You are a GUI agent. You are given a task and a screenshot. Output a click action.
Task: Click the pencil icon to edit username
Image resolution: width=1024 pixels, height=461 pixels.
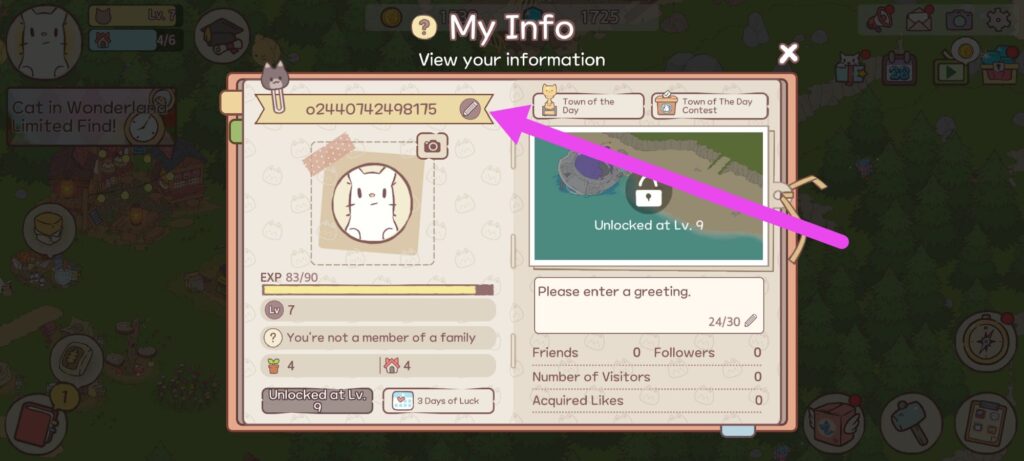coord(470,109)
